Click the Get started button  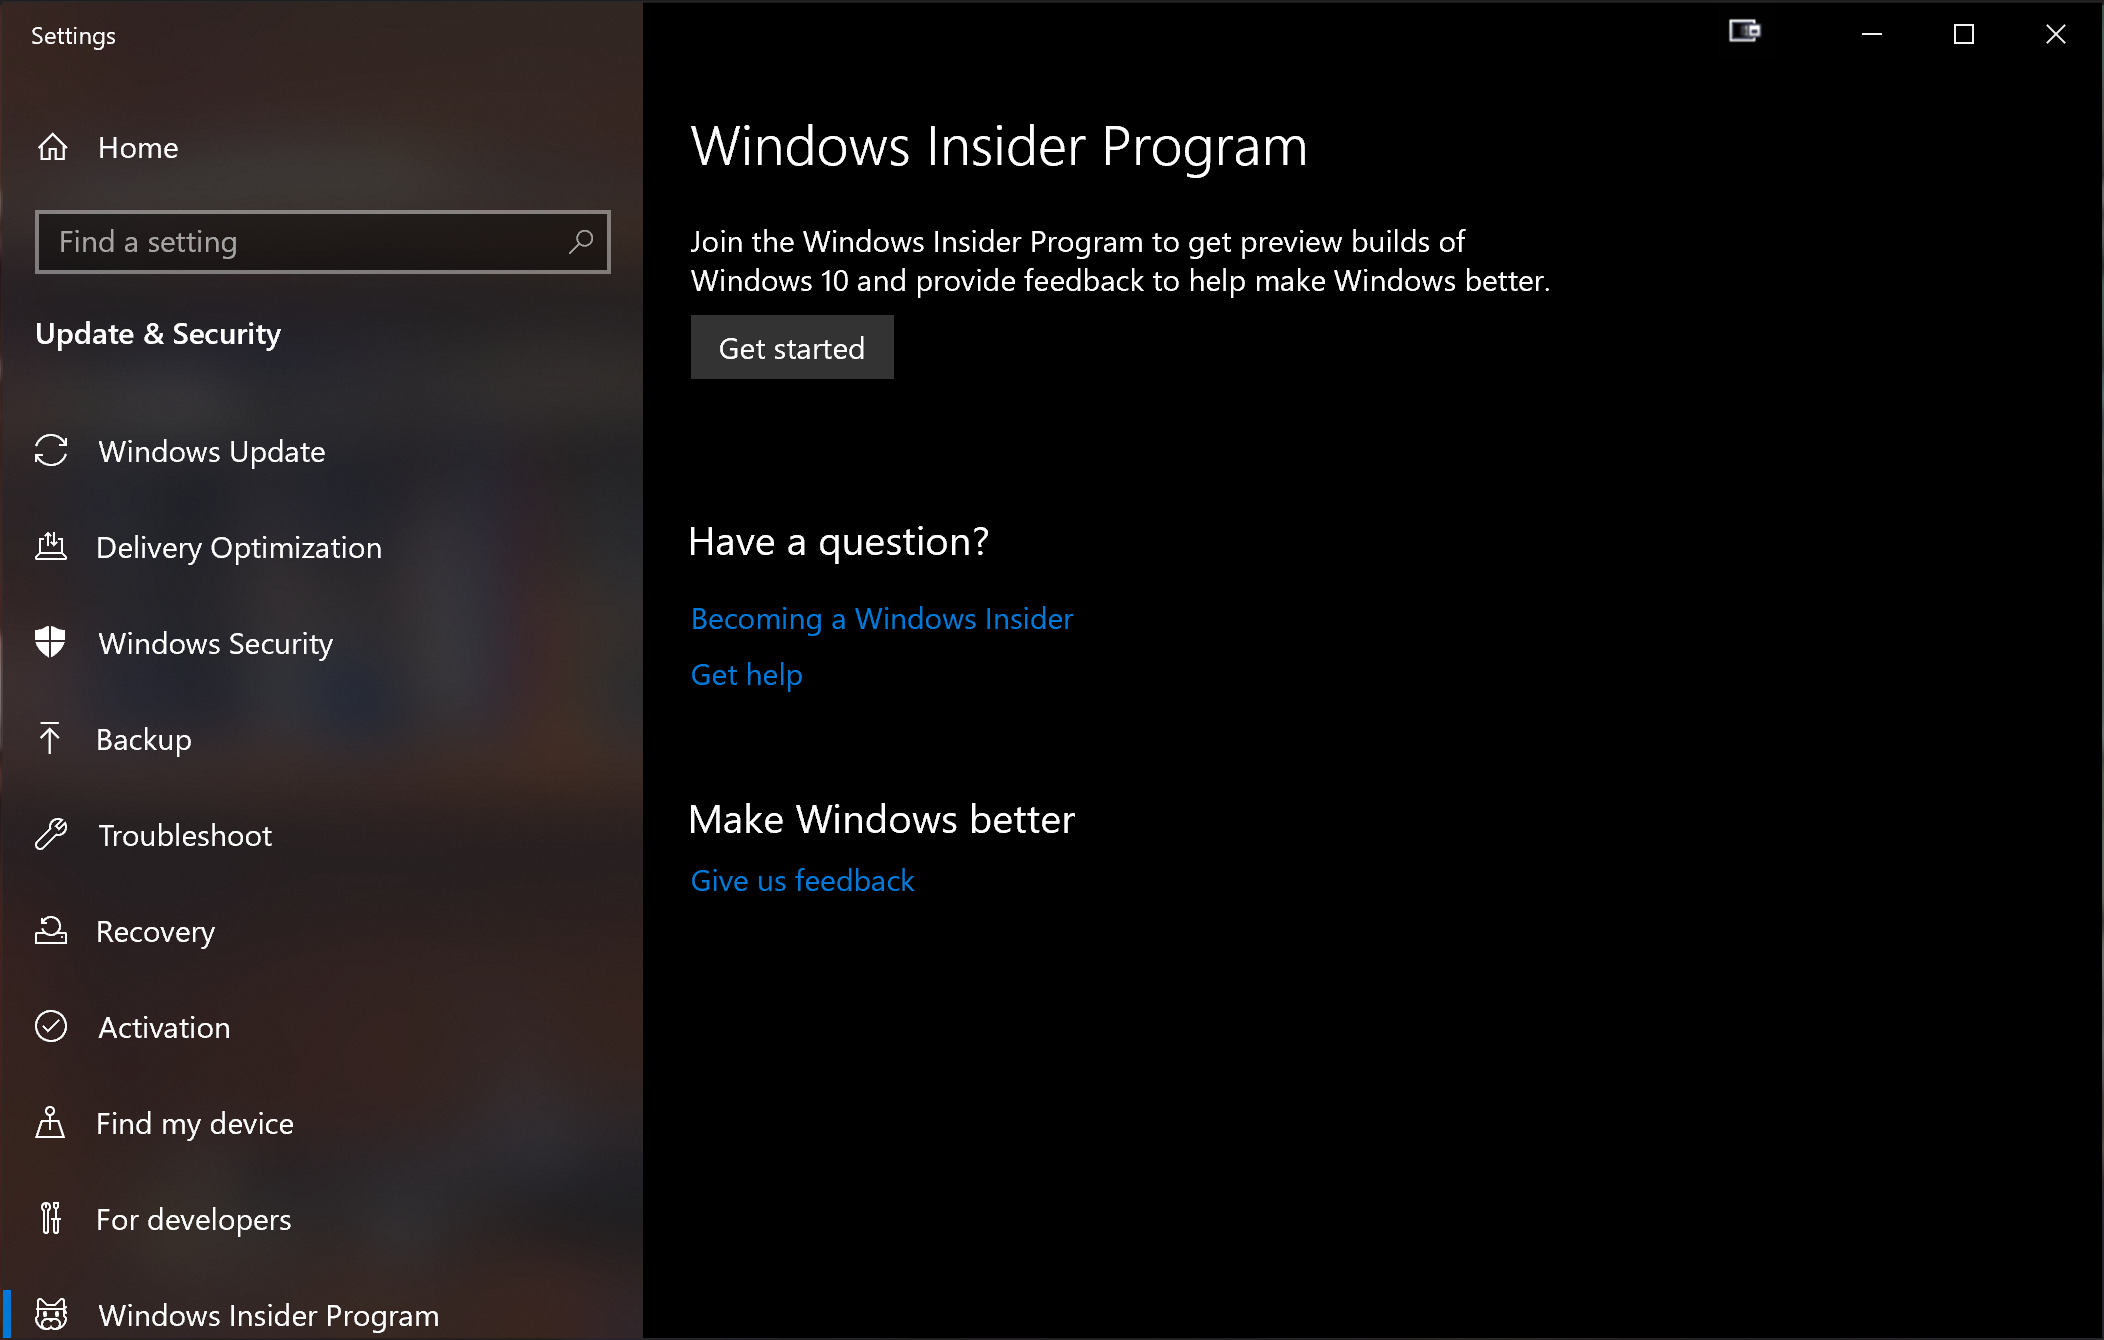793,348
